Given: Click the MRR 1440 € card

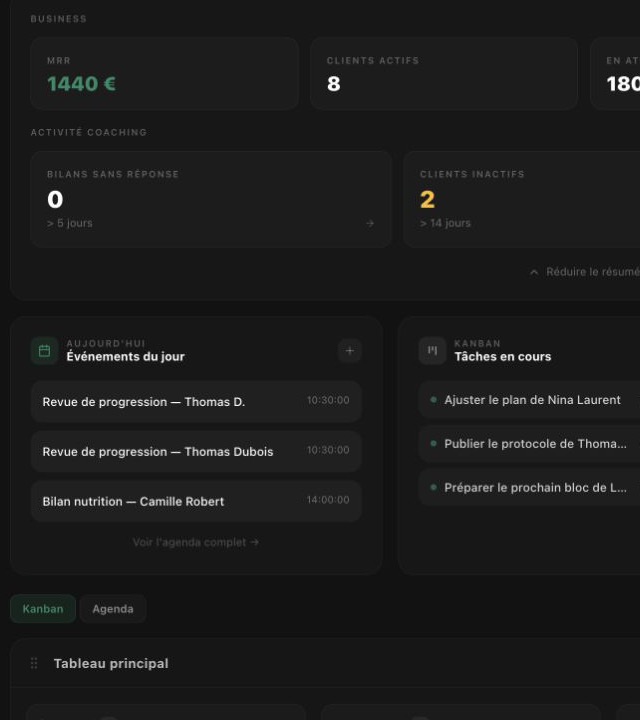Looking at the screenshot, I should point(165,73).
